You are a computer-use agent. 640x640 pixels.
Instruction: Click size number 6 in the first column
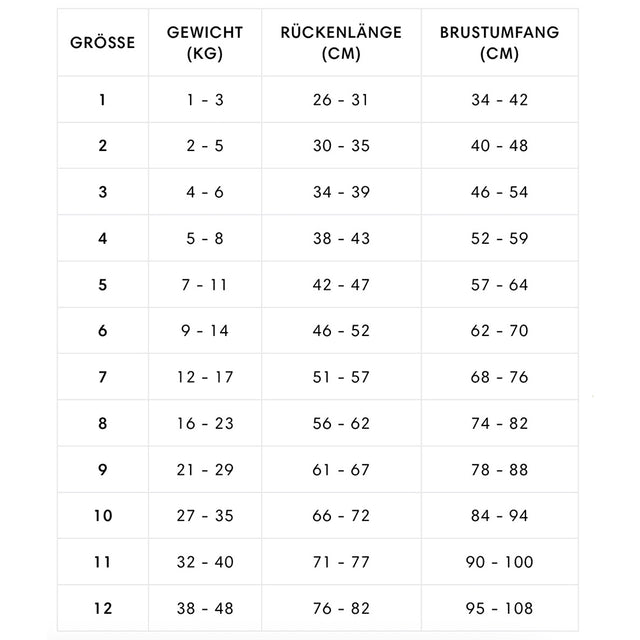coord(102,331)
